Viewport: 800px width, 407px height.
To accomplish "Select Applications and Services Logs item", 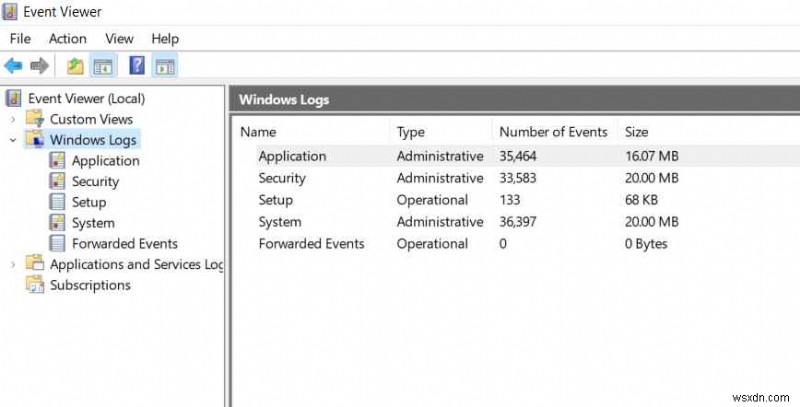I will click(x=136, y=264).
